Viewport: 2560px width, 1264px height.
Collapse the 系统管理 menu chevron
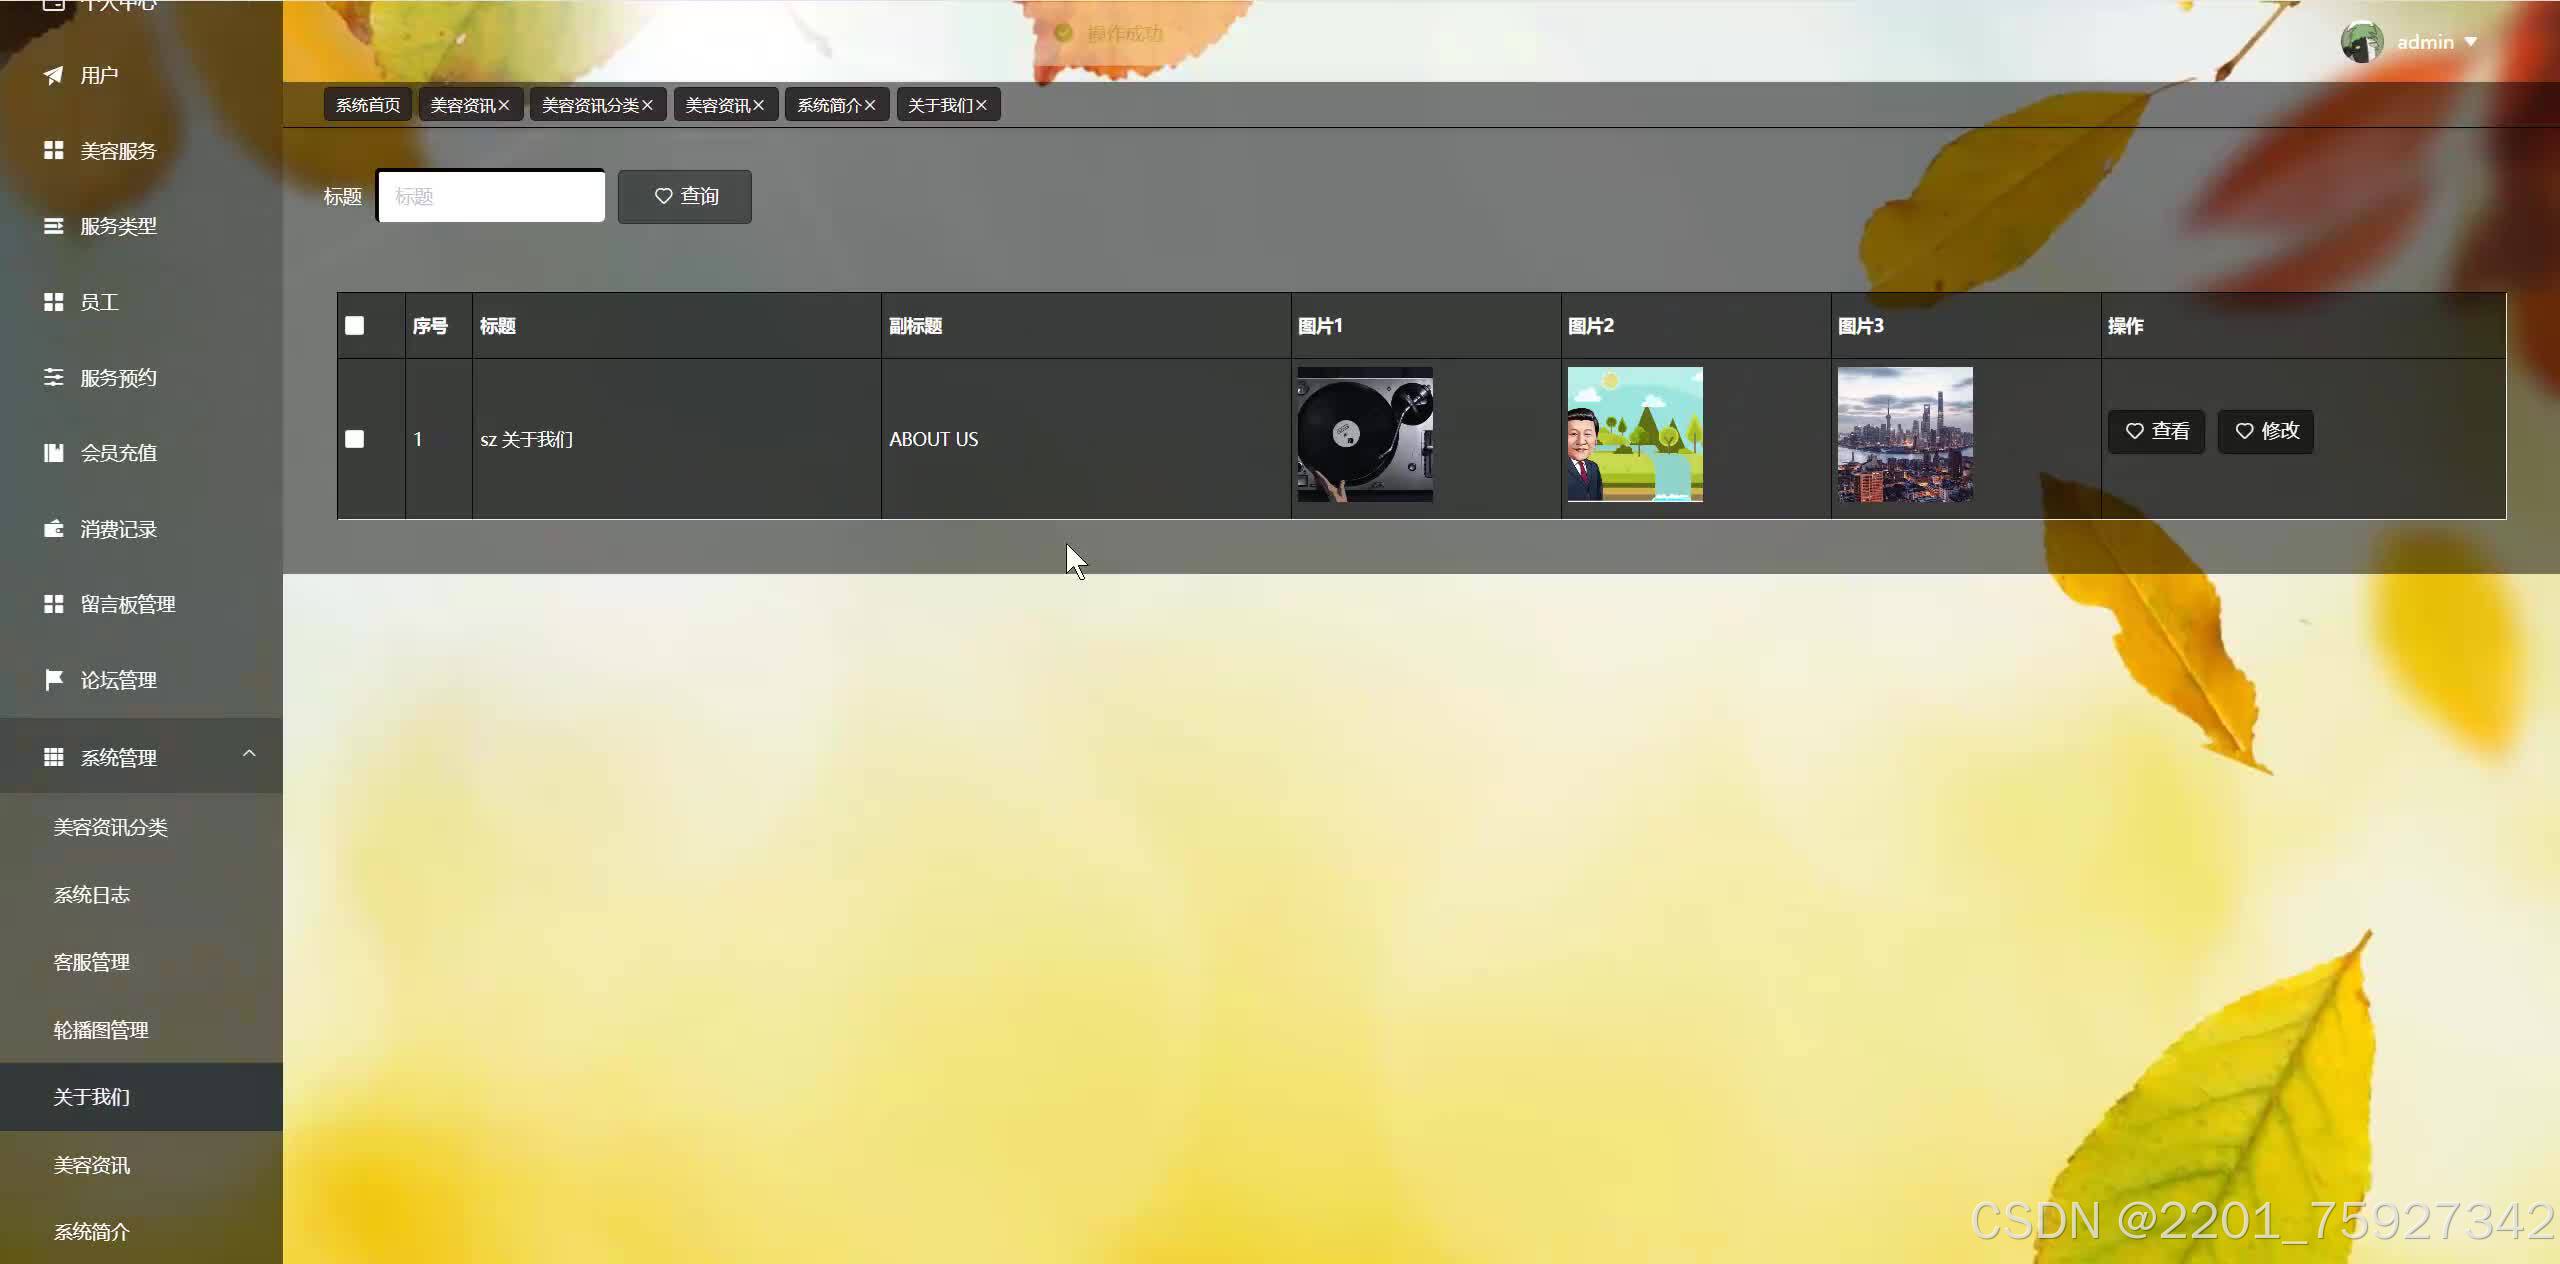click(249, 754)
